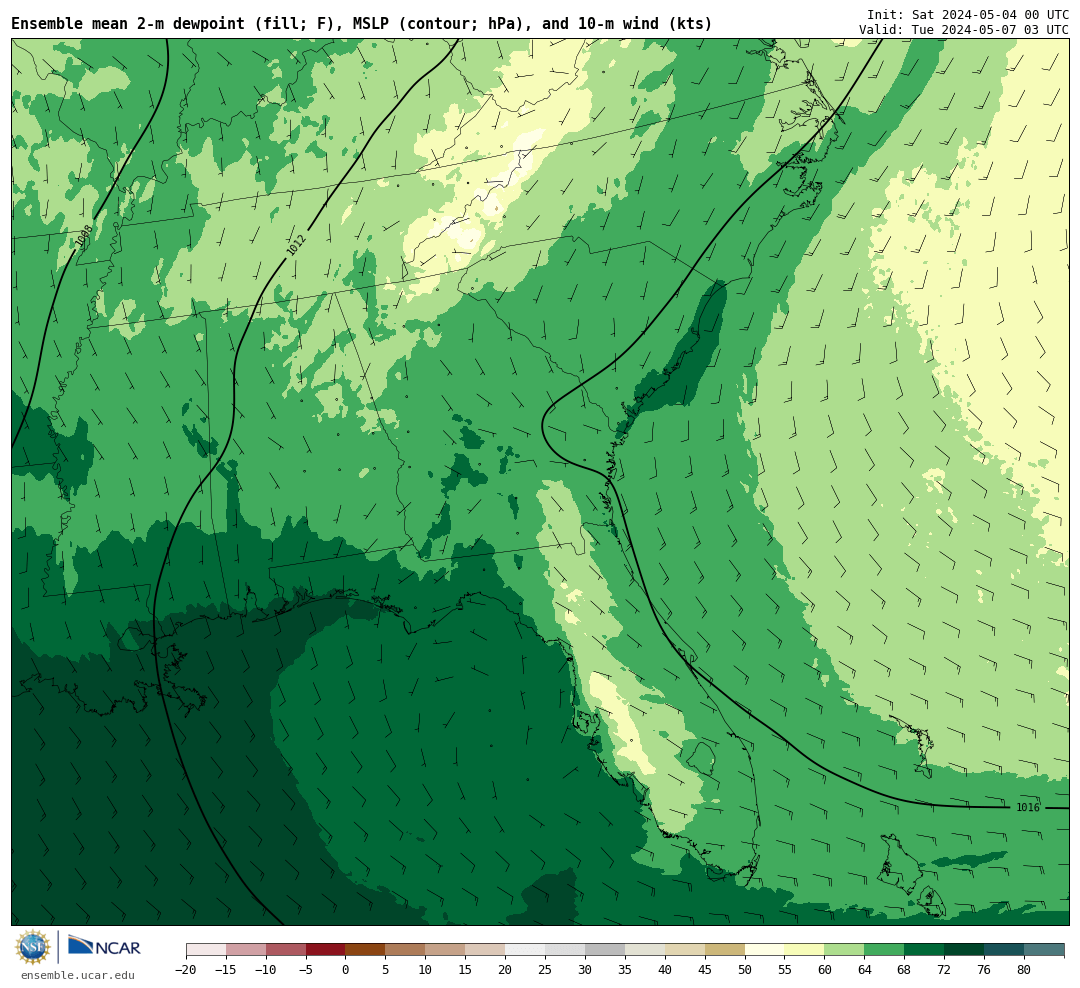Open the ensemble.ucar.edu link text

tap(78, 975)
